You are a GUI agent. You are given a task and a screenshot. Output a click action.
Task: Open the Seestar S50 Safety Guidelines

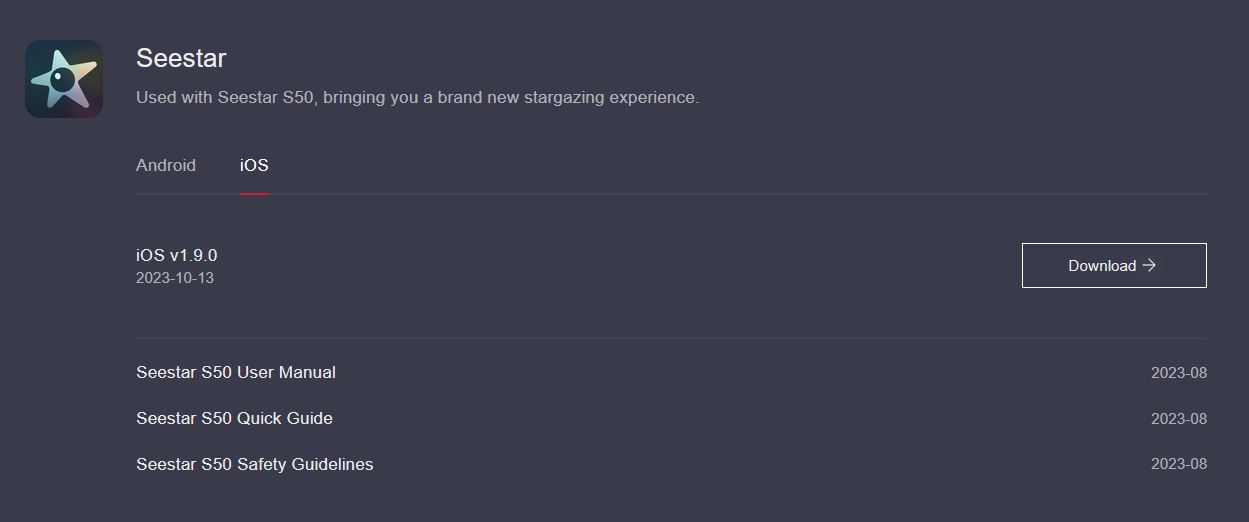click(255, 464)
